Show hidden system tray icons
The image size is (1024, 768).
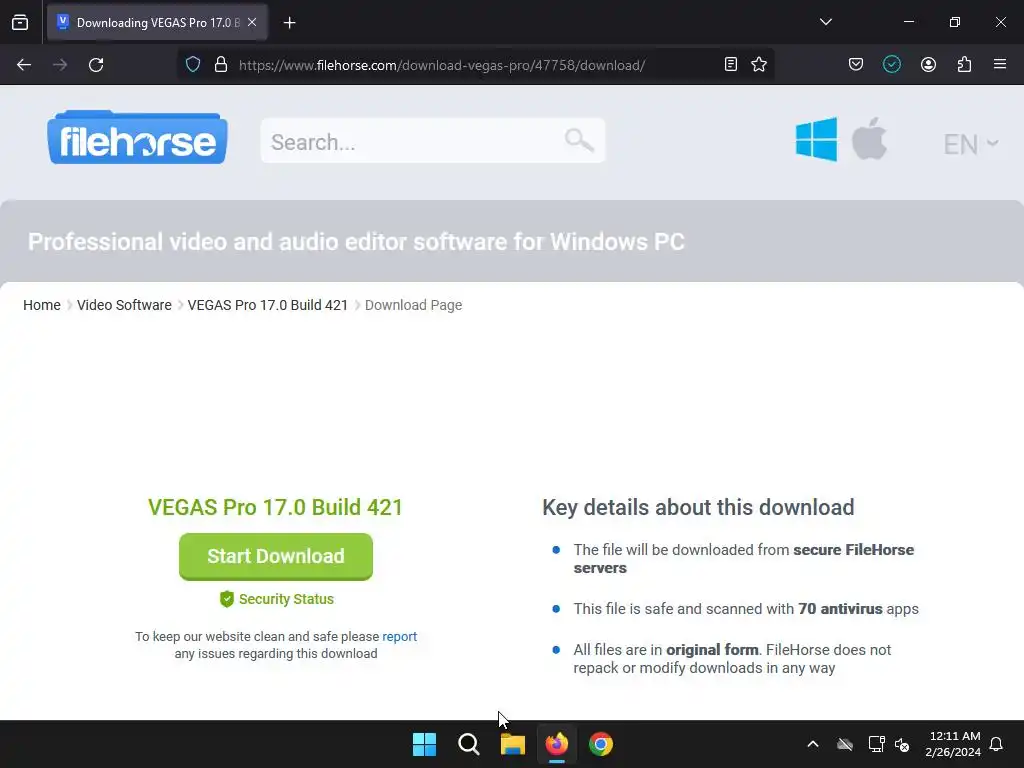(813, 744)
